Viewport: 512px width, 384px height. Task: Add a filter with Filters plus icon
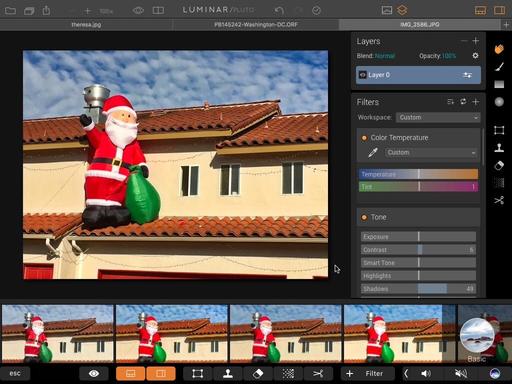pos(476,102)
